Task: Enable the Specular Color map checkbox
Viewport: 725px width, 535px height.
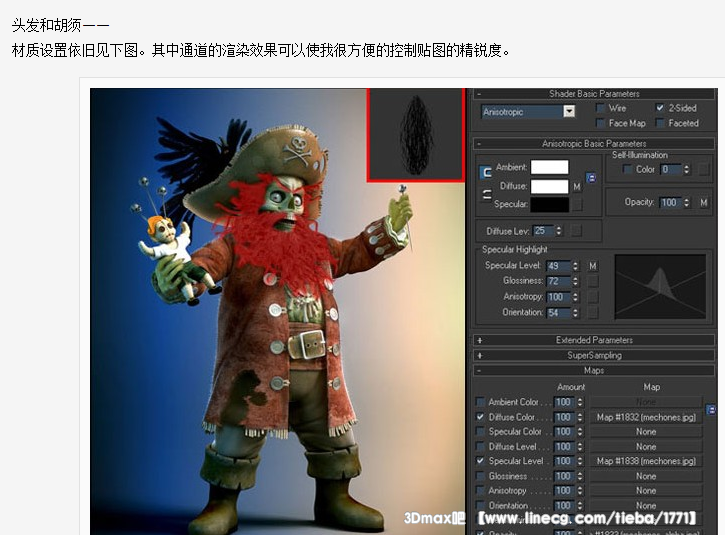Action: pos(480,431)
